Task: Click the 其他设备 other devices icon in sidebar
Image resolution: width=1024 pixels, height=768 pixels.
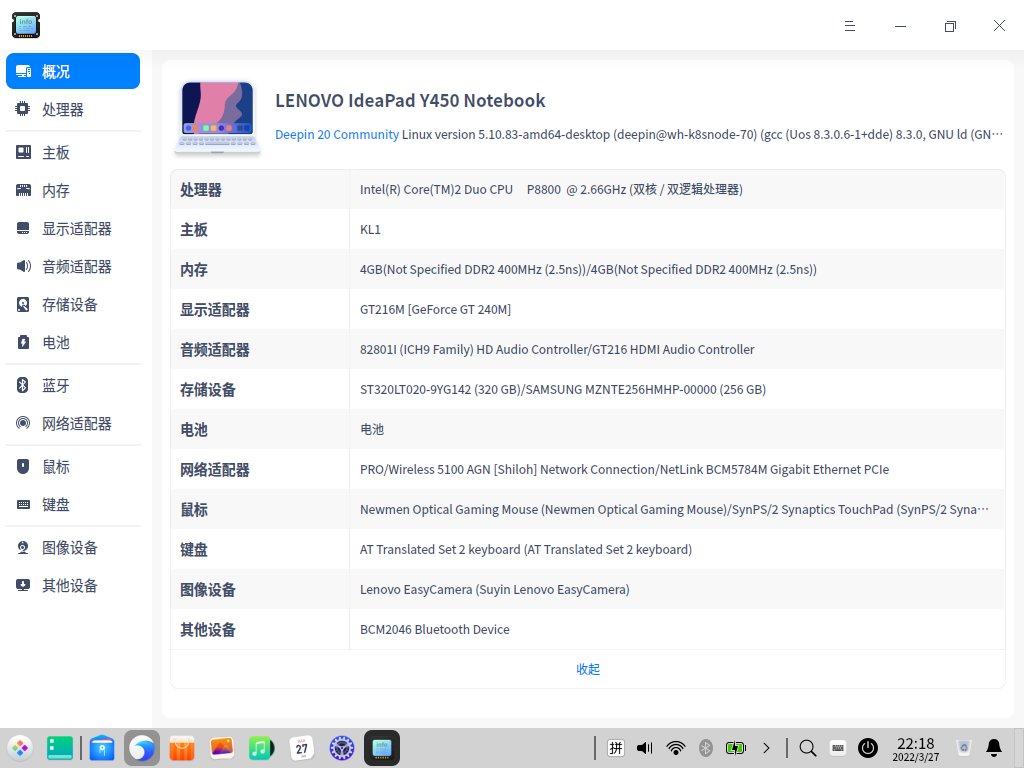Action: 23,585
